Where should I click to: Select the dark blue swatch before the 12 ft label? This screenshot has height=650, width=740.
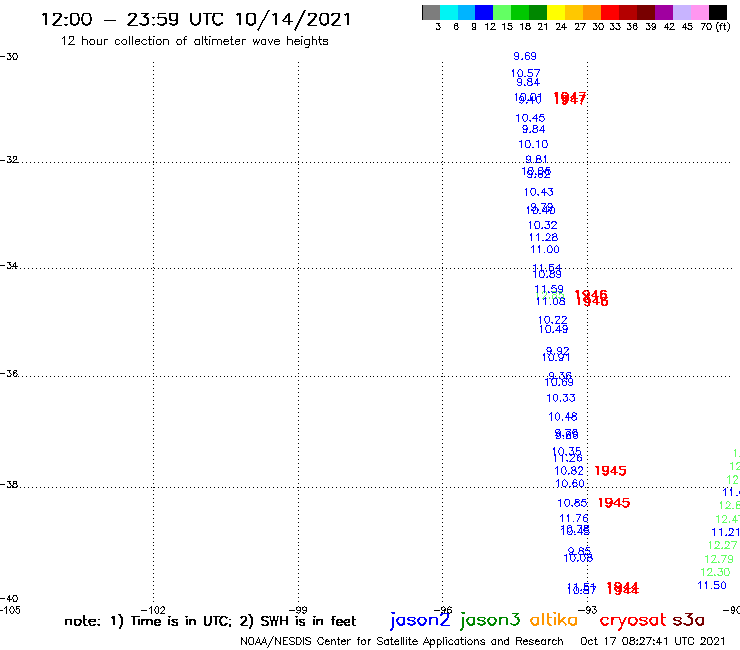(x=484, y=12)
